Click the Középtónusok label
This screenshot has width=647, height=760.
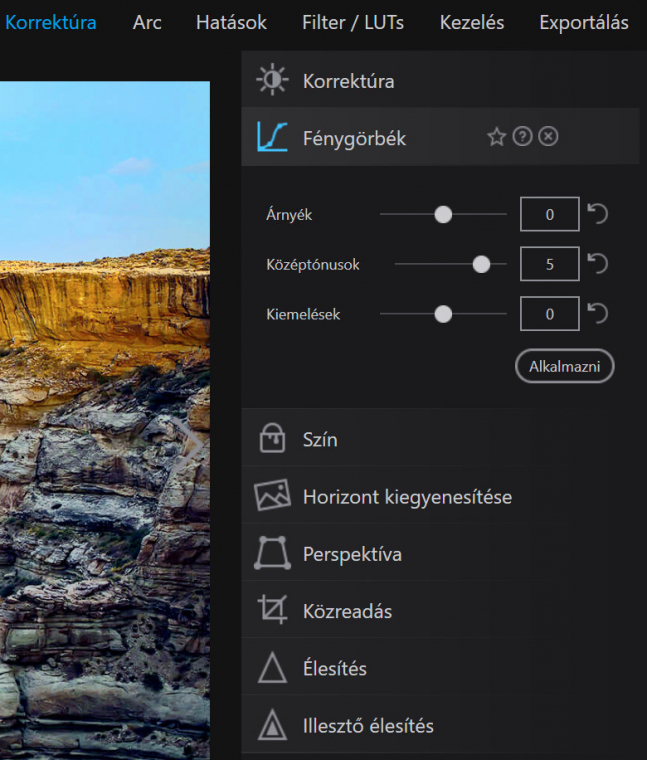coord(313,265)
